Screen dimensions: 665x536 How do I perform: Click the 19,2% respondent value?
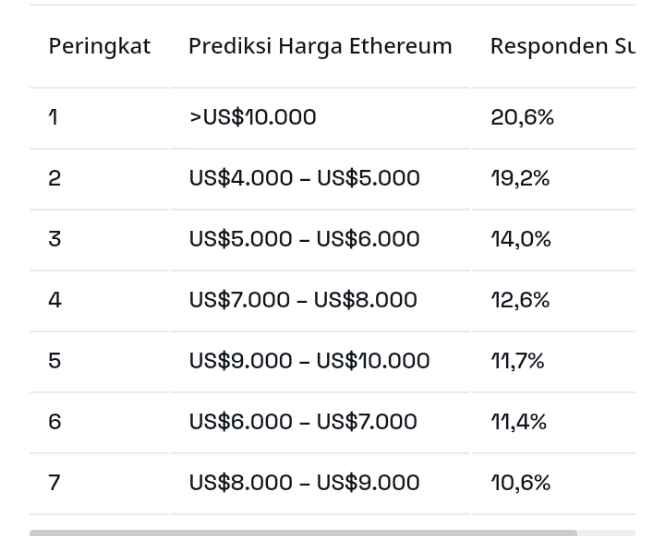tap(520, 179)
